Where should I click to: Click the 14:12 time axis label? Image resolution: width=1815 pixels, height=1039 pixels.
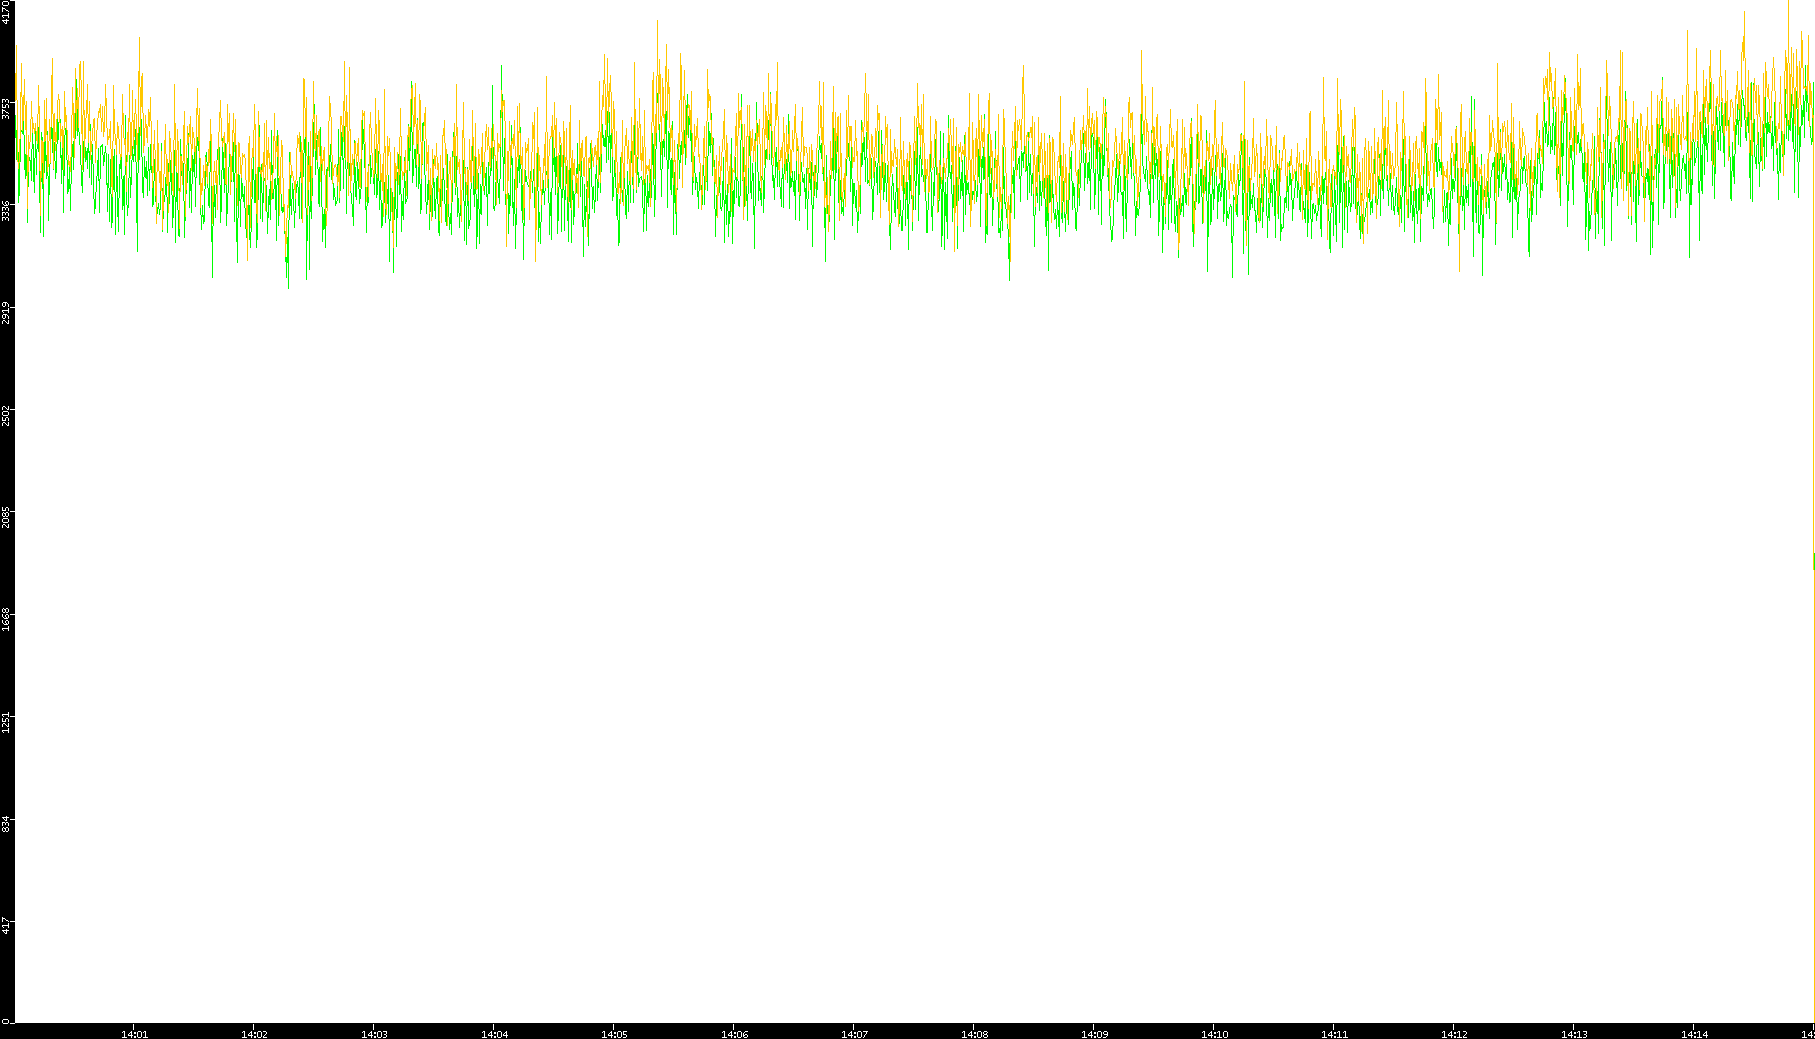(x=1454, y=1034)
